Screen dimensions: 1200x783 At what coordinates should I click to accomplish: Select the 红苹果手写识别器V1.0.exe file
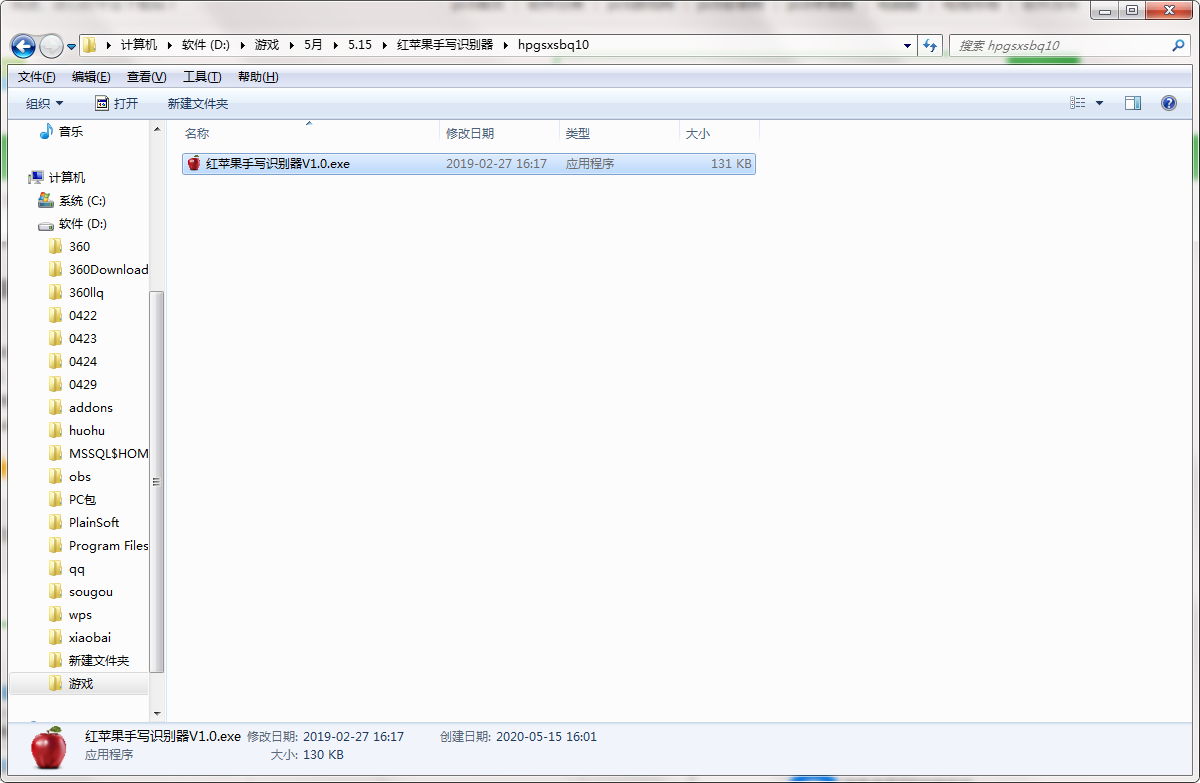468,163
